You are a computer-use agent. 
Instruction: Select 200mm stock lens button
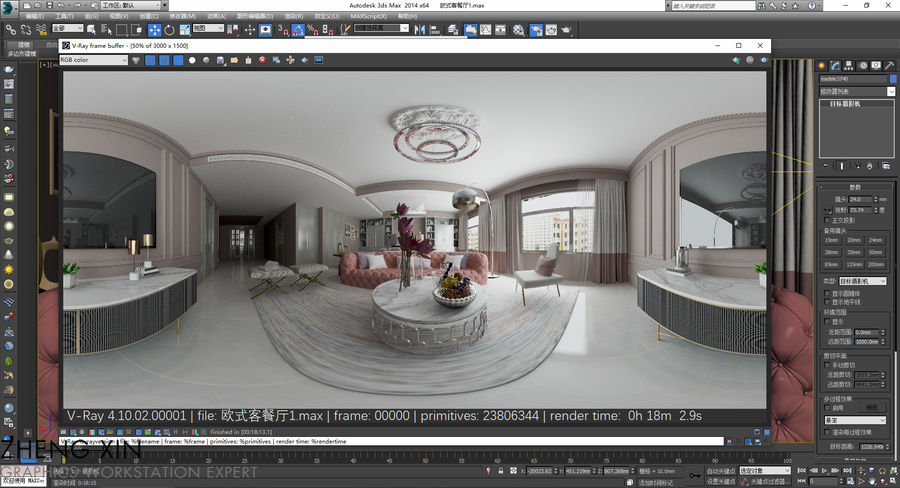point(875,264)
